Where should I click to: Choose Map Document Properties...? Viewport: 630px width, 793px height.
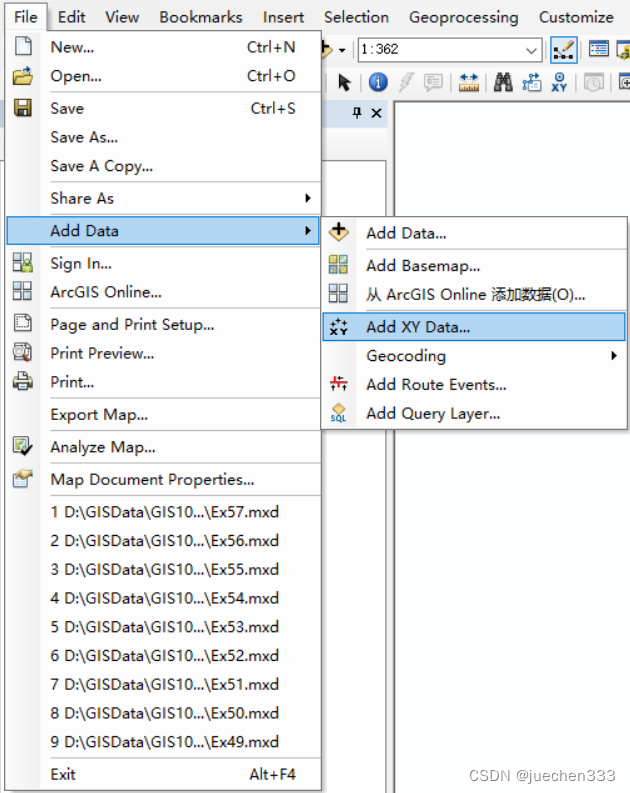(x=164, y=479)
